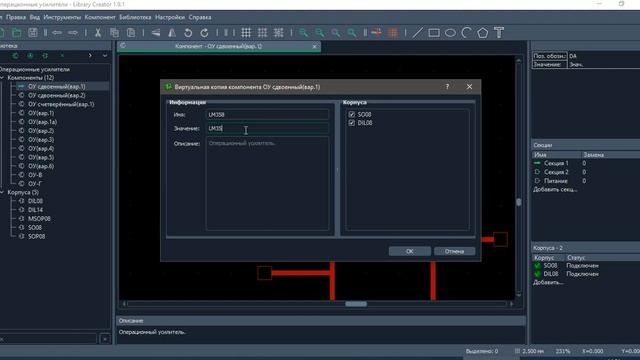Click the red pin tool icon
The width and height of the screenshot is (640, 360).
tap(377, 33)
